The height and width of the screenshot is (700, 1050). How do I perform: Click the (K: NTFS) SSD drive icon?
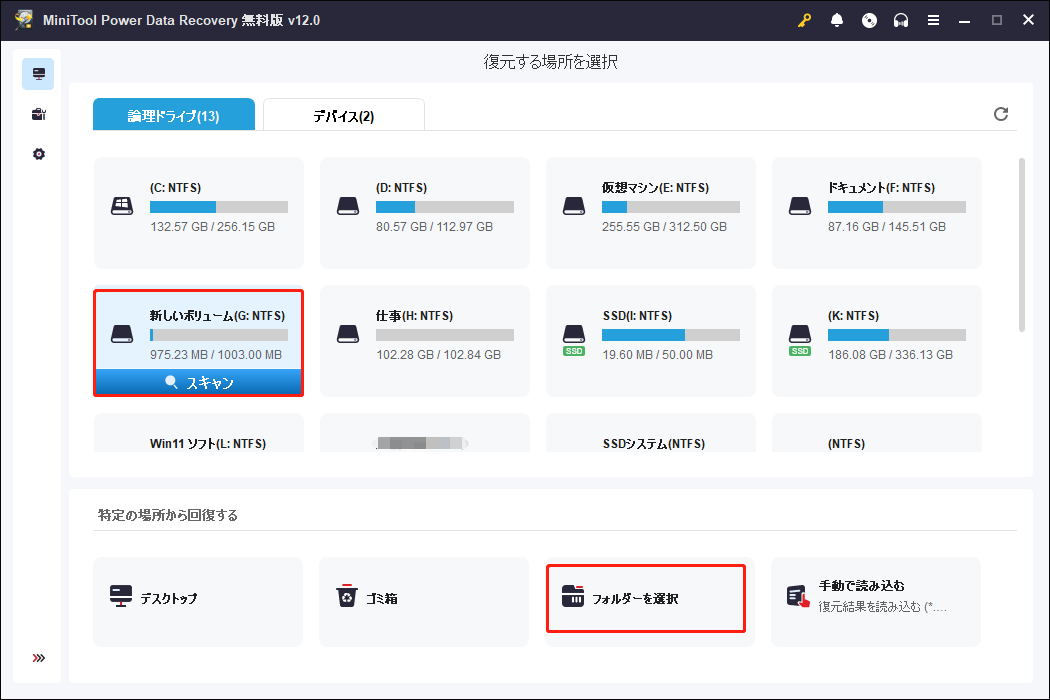pyautogui.click(x=800, y=340)
